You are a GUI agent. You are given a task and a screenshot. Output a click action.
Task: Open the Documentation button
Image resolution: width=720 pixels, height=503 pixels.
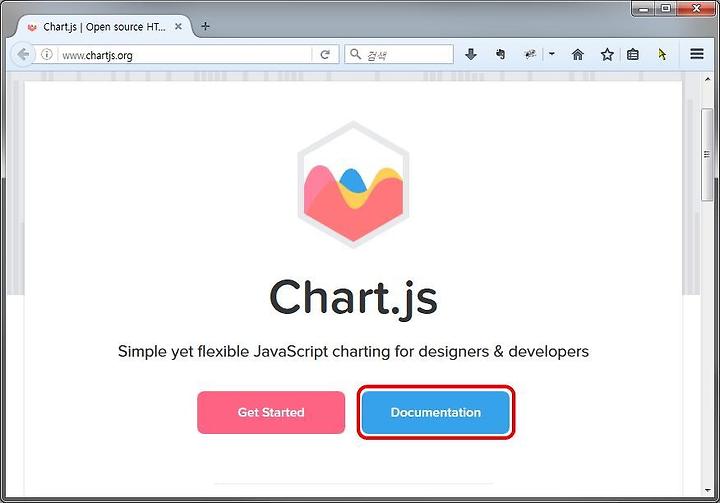(436, 412)
